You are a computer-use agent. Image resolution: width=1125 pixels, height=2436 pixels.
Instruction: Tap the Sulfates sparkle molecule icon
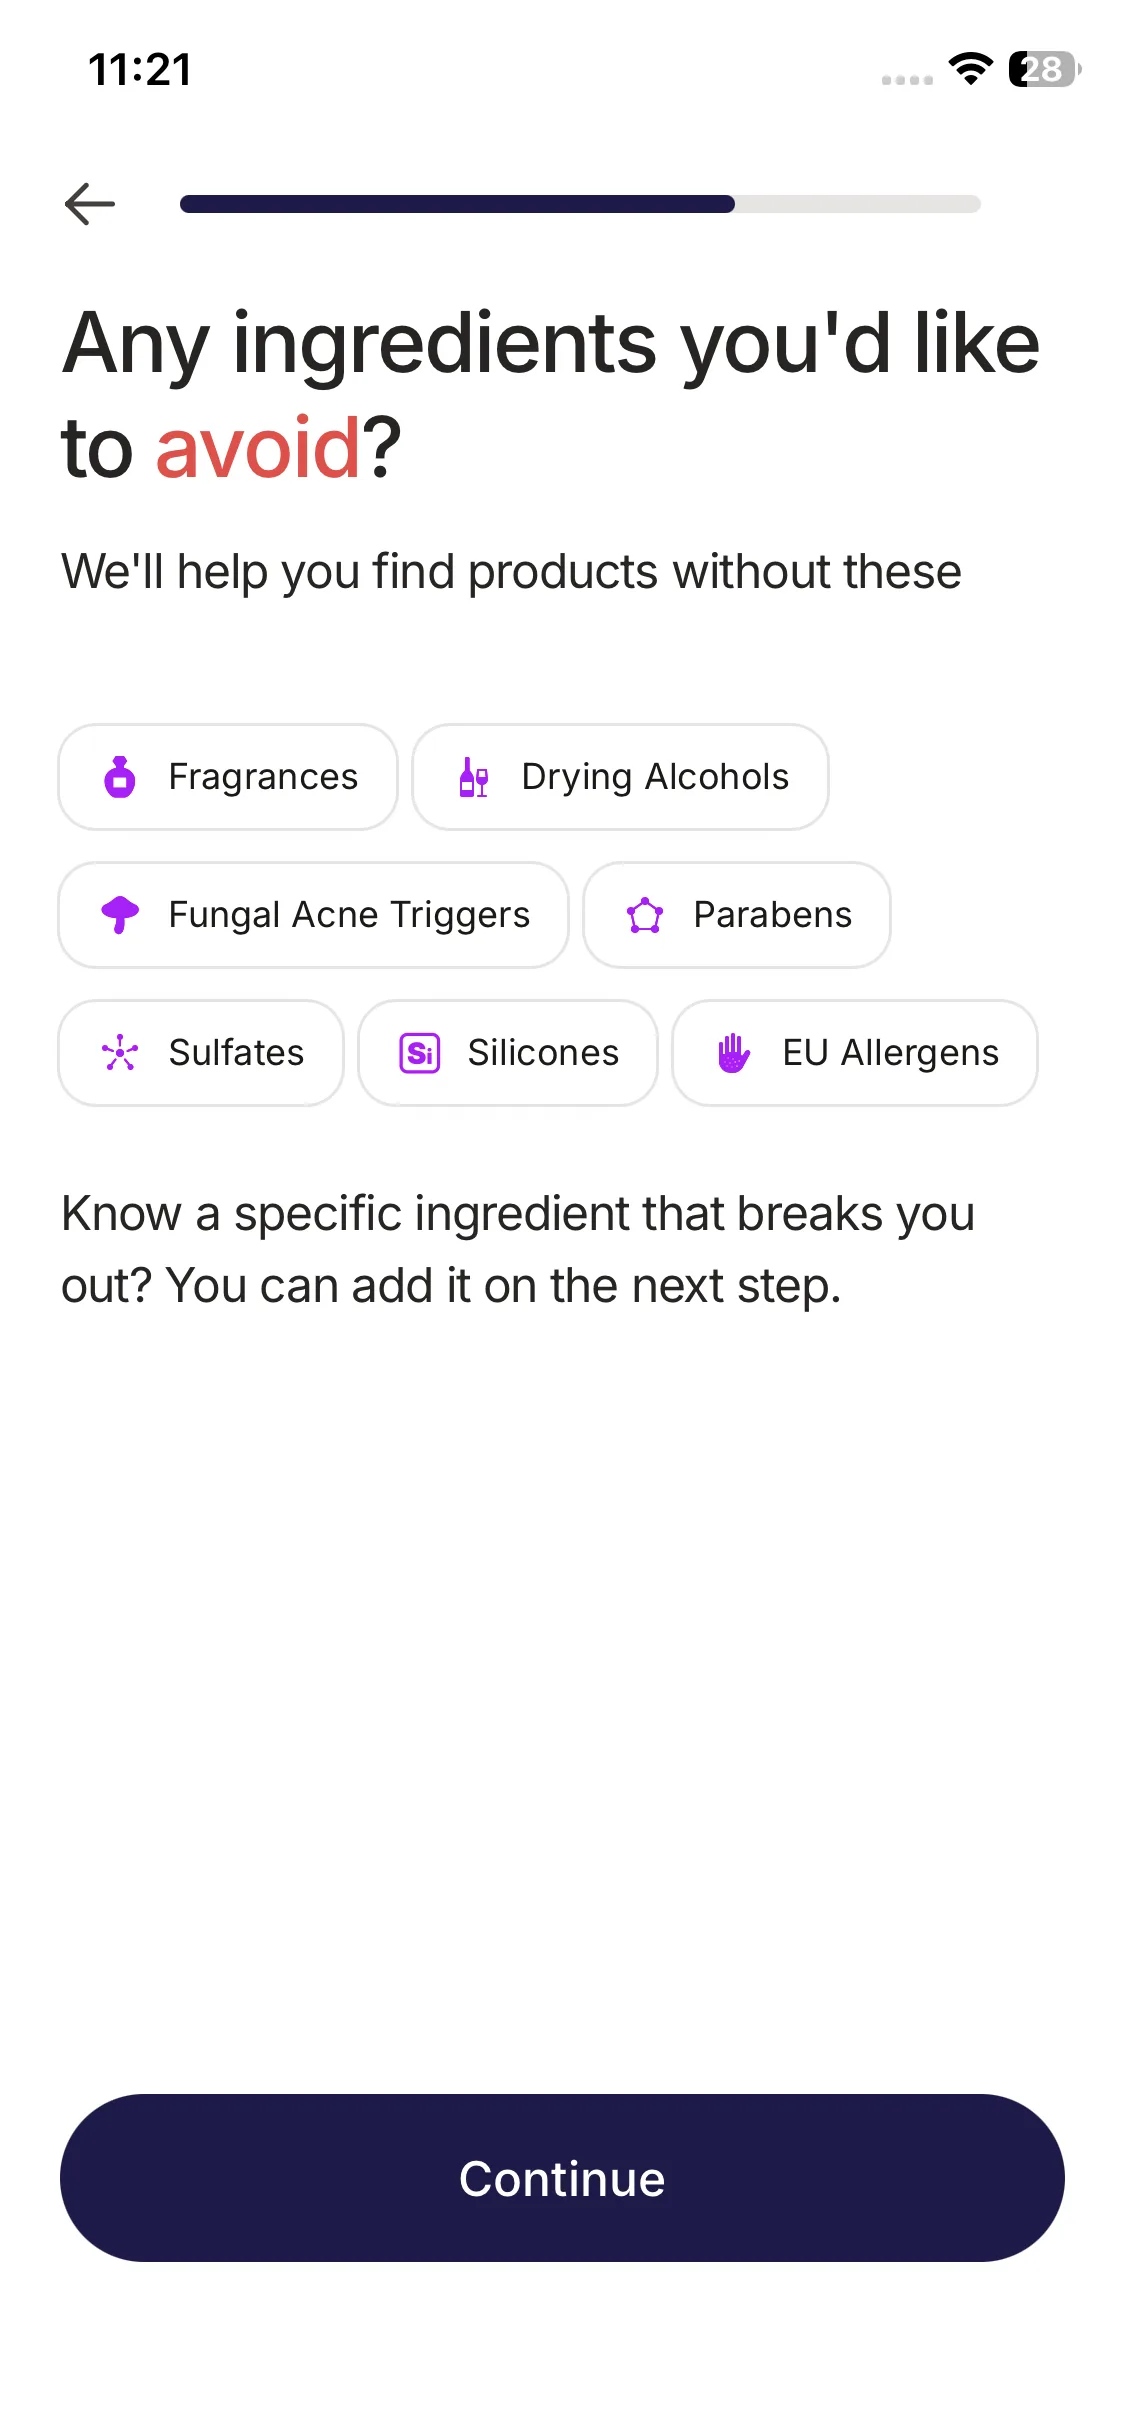click(x=120, y=1053)
